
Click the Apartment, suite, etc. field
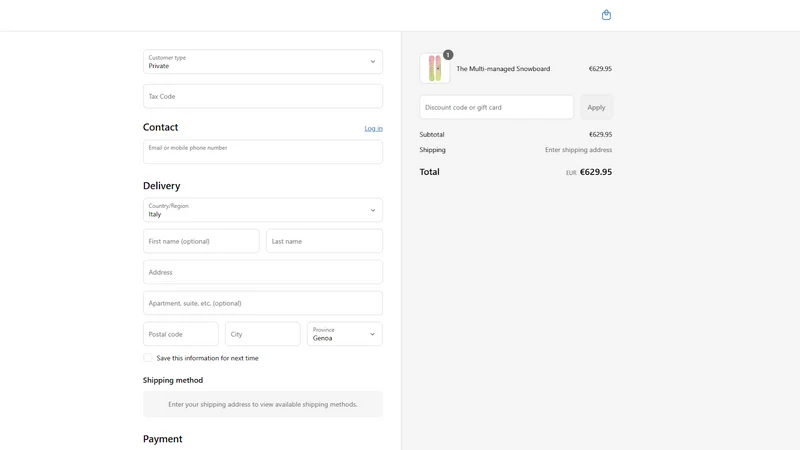point(263,303)
